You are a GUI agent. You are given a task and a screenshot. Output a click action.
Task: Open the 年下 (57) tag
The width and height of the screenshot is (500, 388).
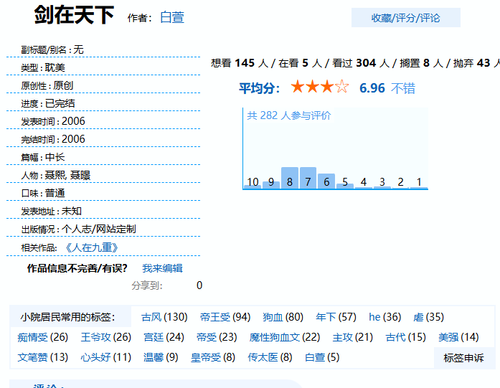point(336,317)
